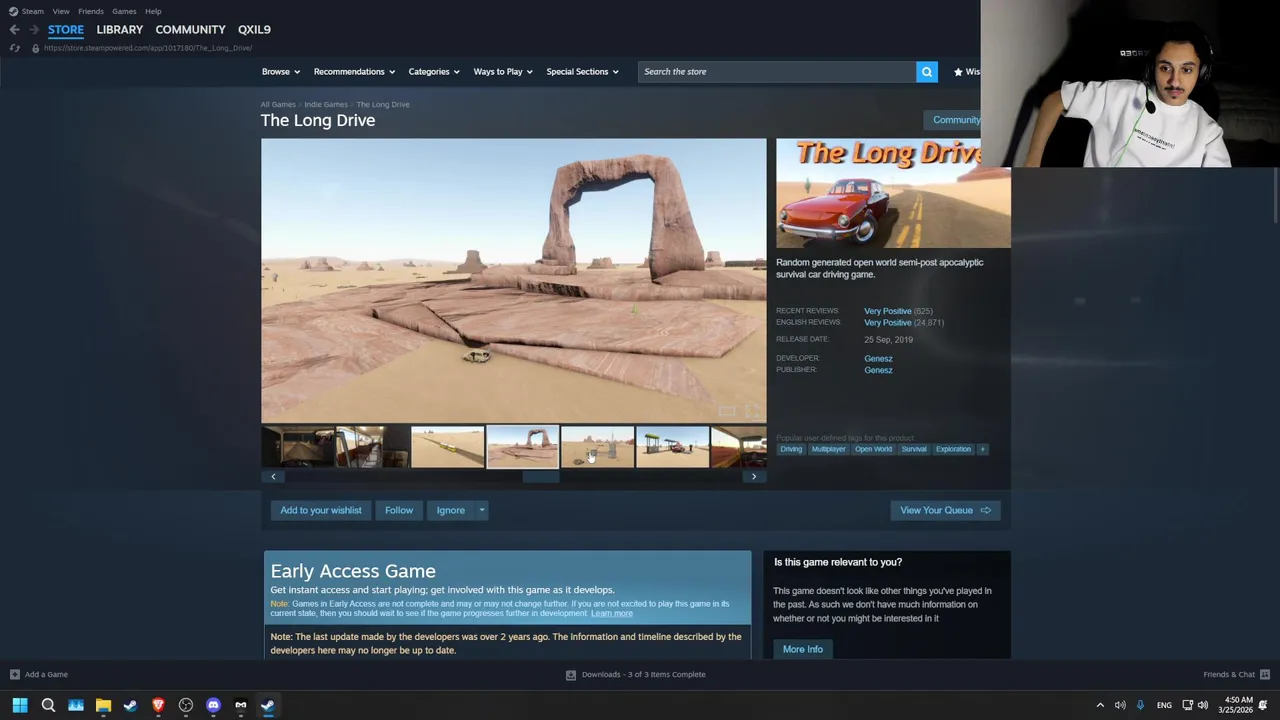Click the microphone tray icon
The image size is (1280, 720).
click(1140, 705)
